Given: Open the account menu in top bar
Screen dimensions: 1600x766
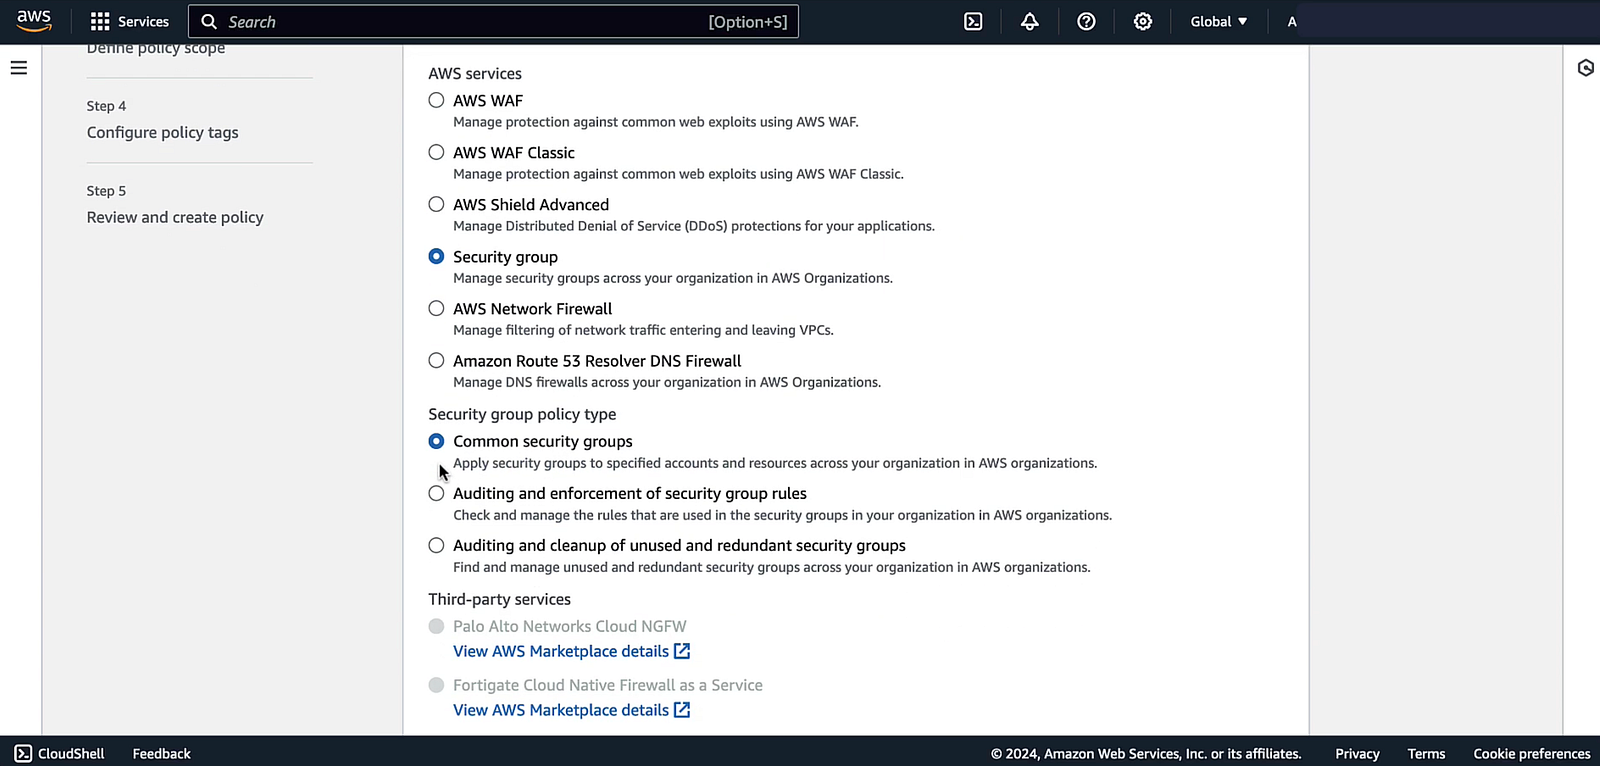Looking at the screenshot, I should coord(1292,21).
